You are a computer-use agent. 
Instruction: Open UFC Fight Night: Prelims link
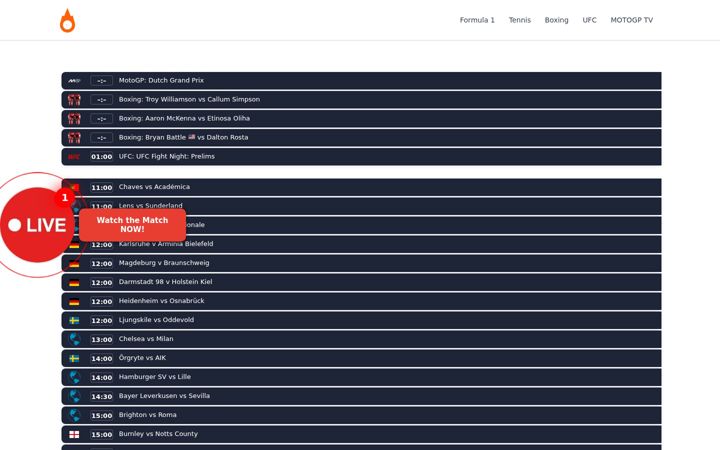click(x=361, y=157)
